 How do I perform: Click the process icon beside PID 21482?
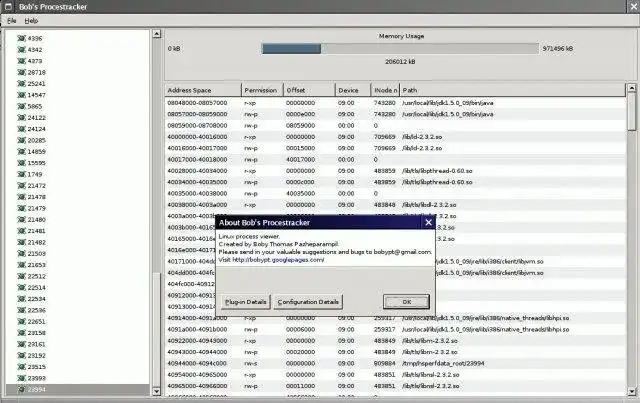point(22,242)
